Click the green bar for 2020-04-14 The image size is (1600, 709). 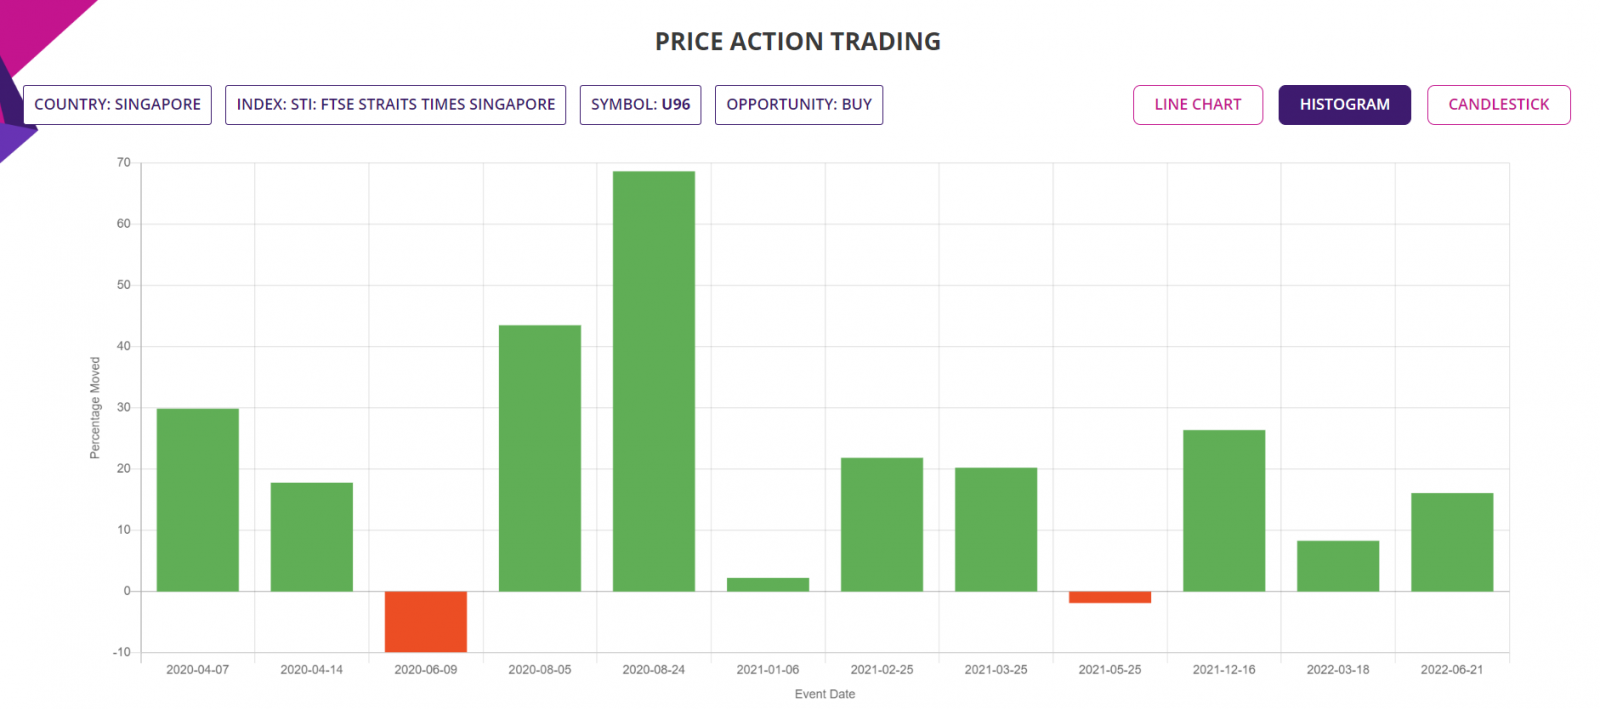tap(312, 537)
